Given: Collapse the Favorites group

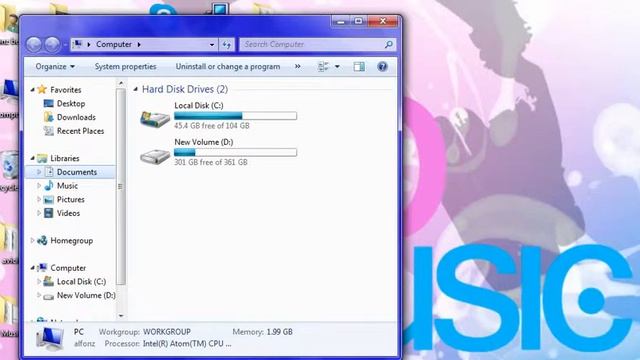Looking at the screenshot, I should (x=33, y=90).
